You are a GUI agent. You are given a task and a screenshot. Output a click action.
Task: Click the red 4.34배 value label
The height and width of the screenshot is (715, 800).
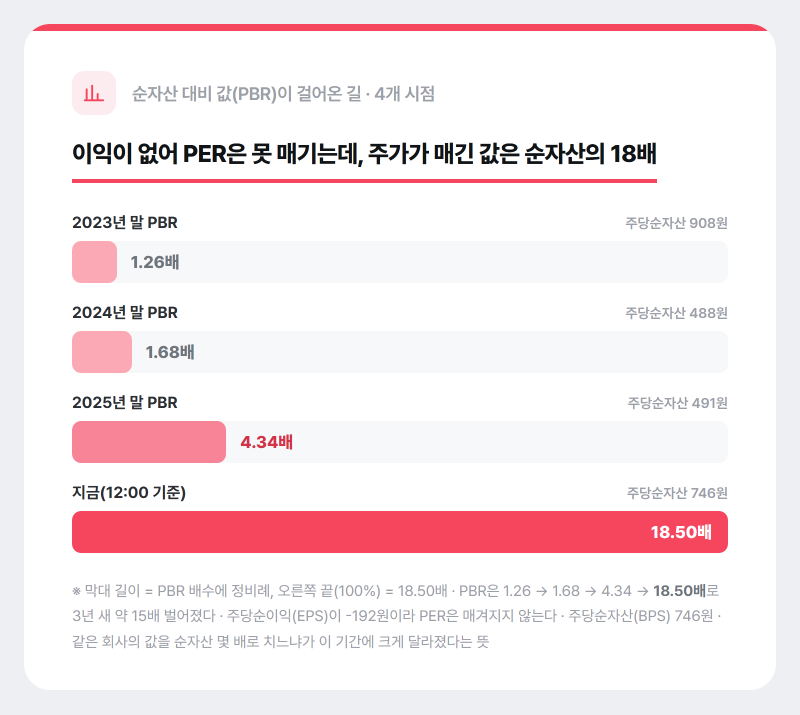tap(266, 442)
